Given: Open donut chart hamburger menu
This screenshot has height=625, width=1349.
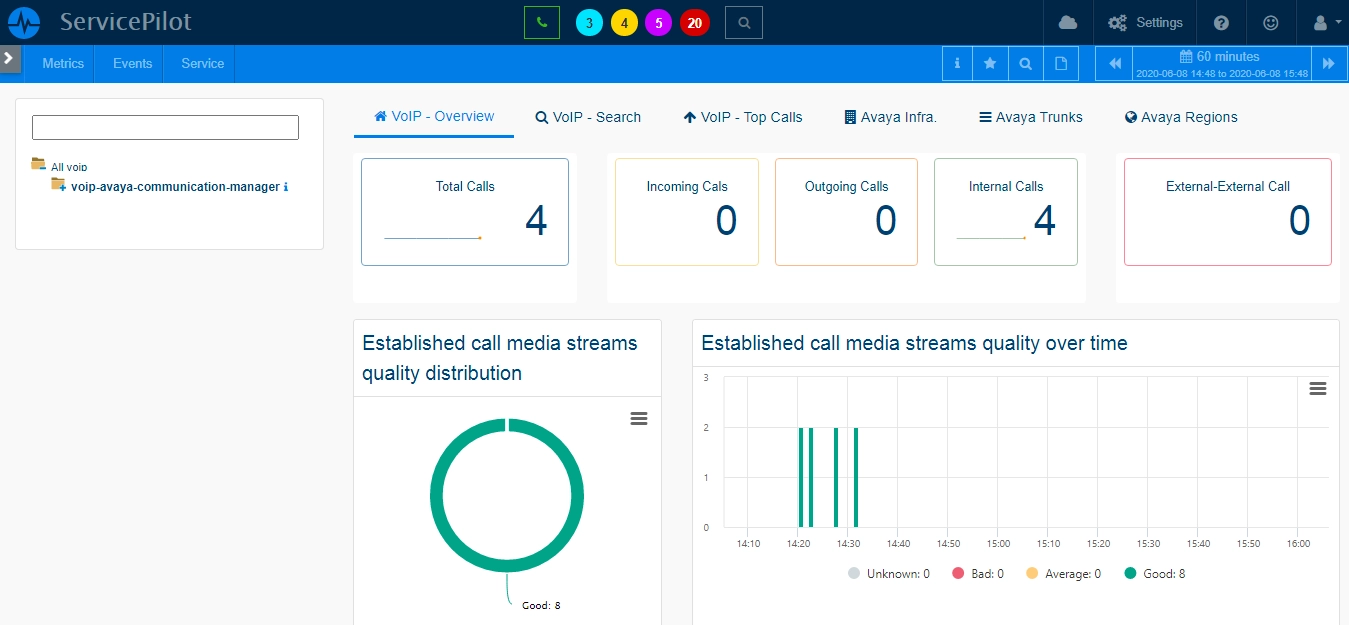Looking at the screenshot, I should pyautogui.click(x=639, y=418).
